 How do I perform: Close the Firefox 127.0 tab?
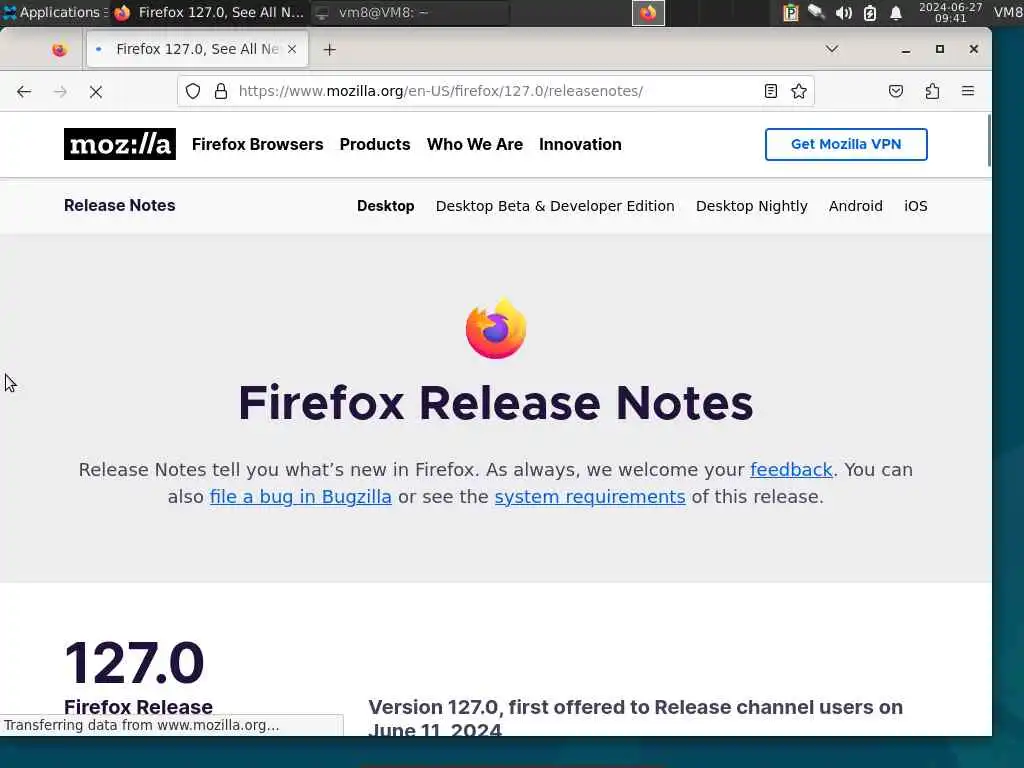[x=292, y=49]
